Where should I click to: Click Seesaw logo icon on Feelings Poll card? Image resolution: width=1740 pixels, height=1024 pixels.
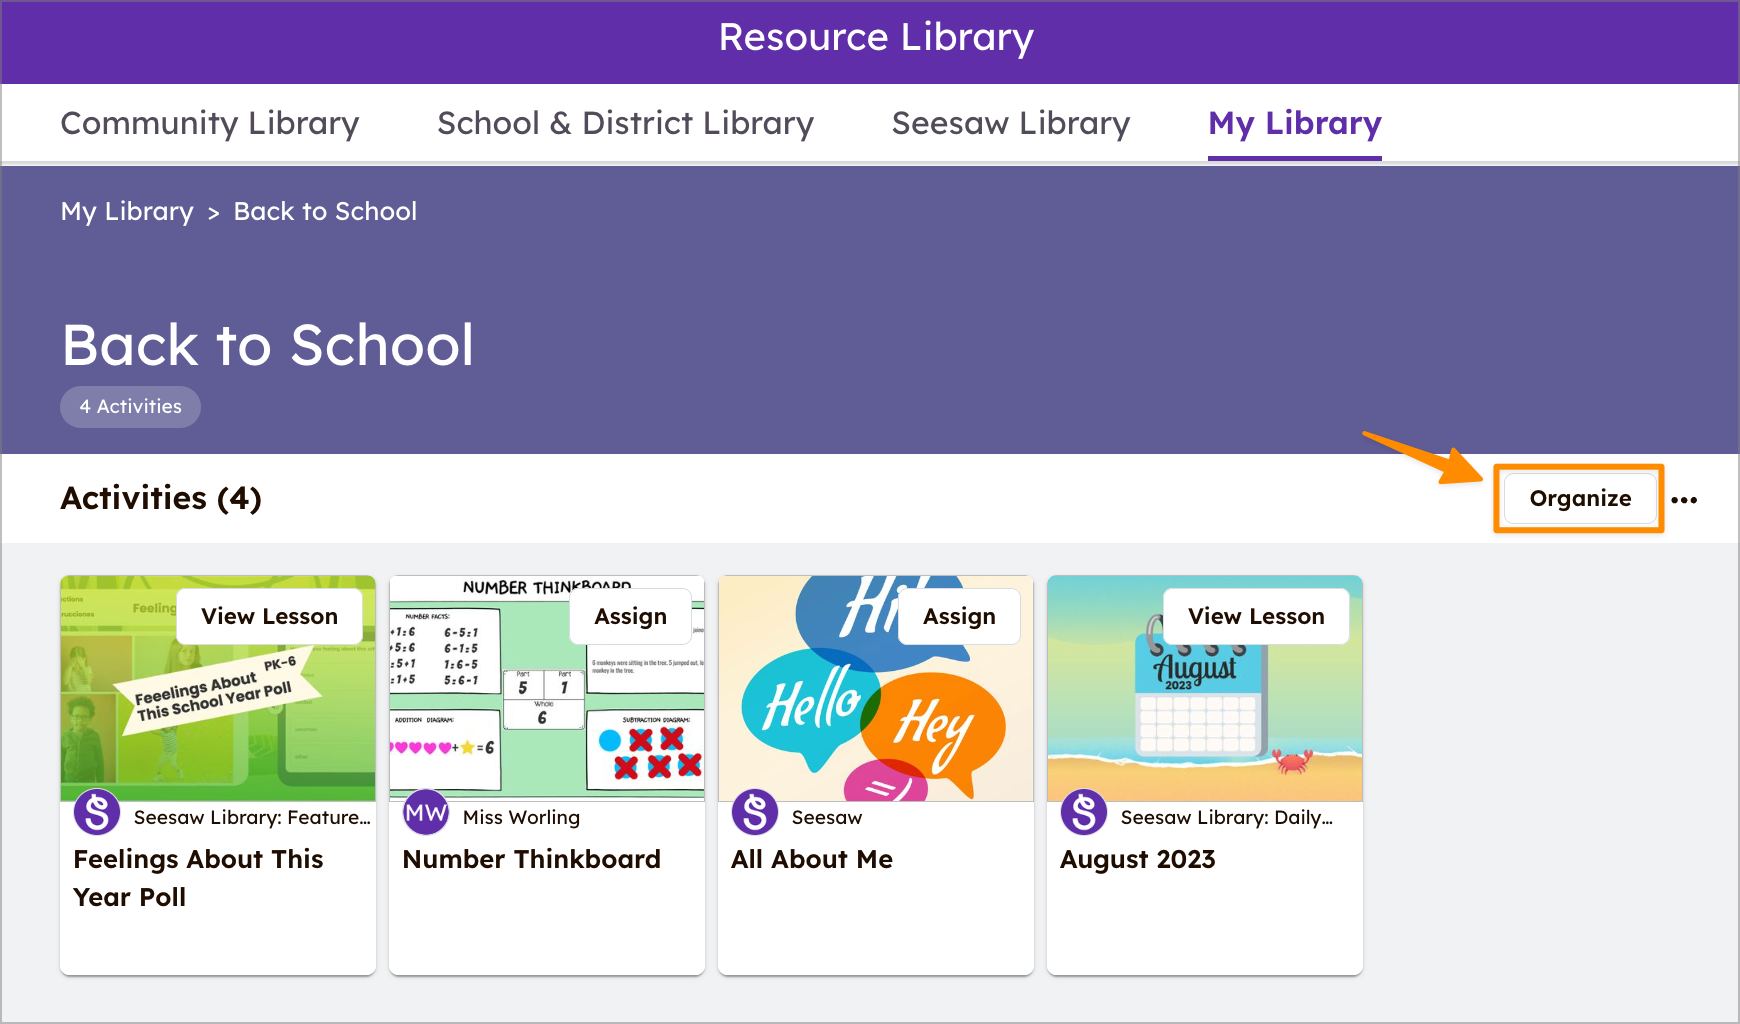(97, 812)
